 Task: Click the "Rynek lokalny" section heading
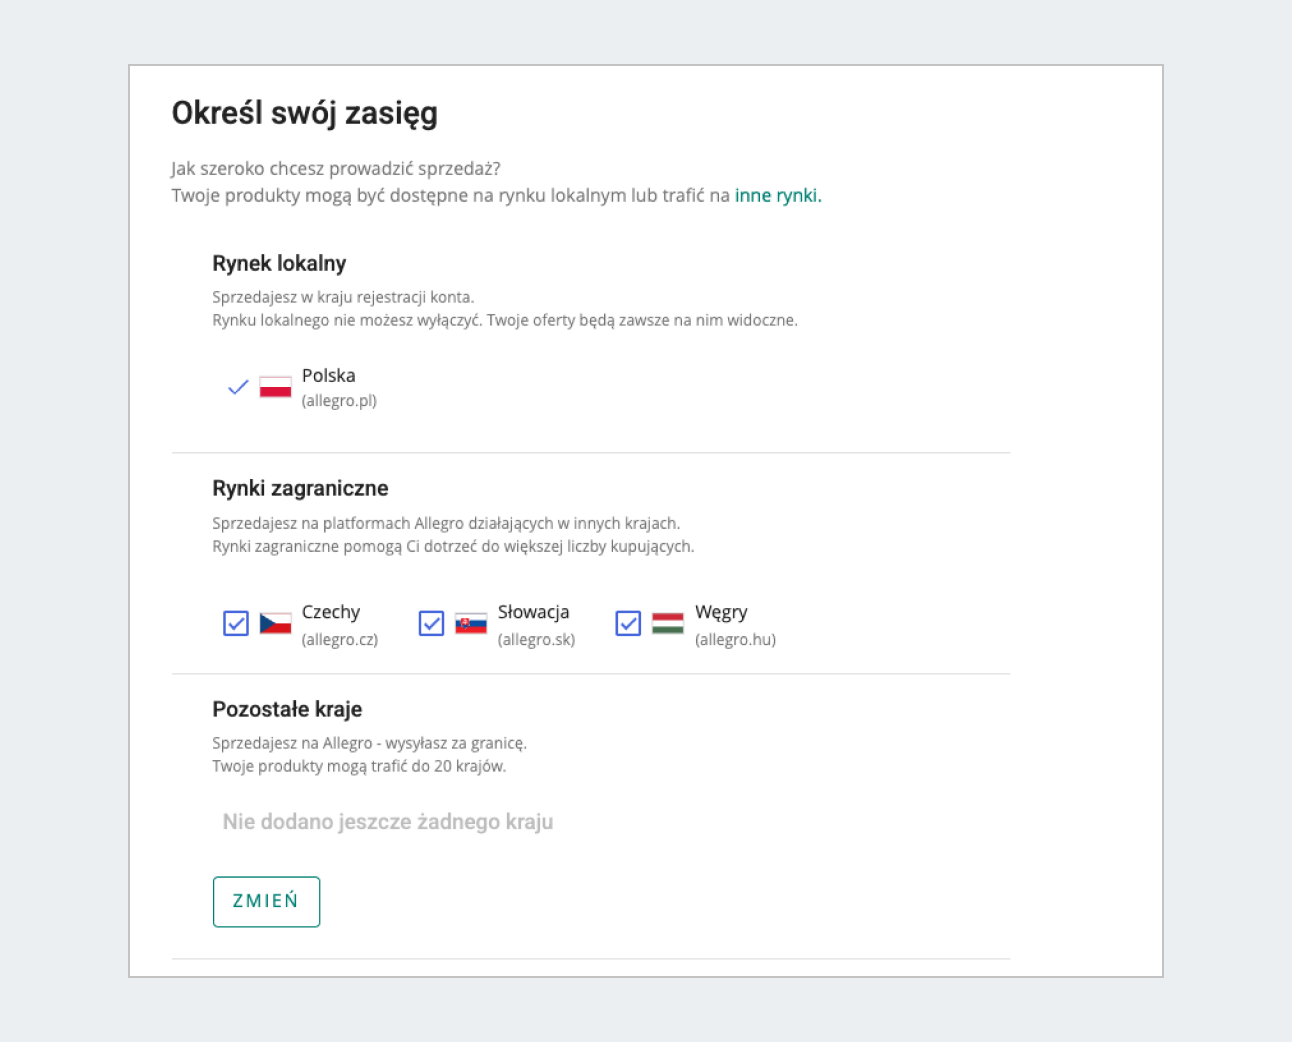click(279, 263)
